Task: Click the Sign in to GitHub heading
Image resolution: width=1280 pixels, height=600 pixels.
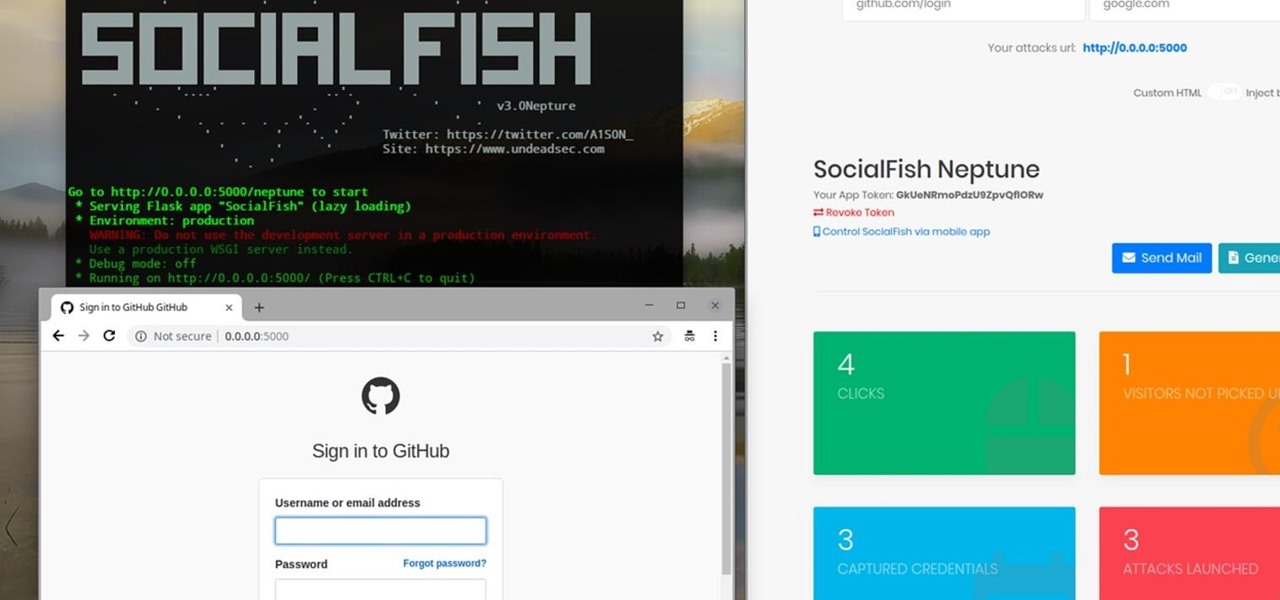Action: click(x=380, y=451)
